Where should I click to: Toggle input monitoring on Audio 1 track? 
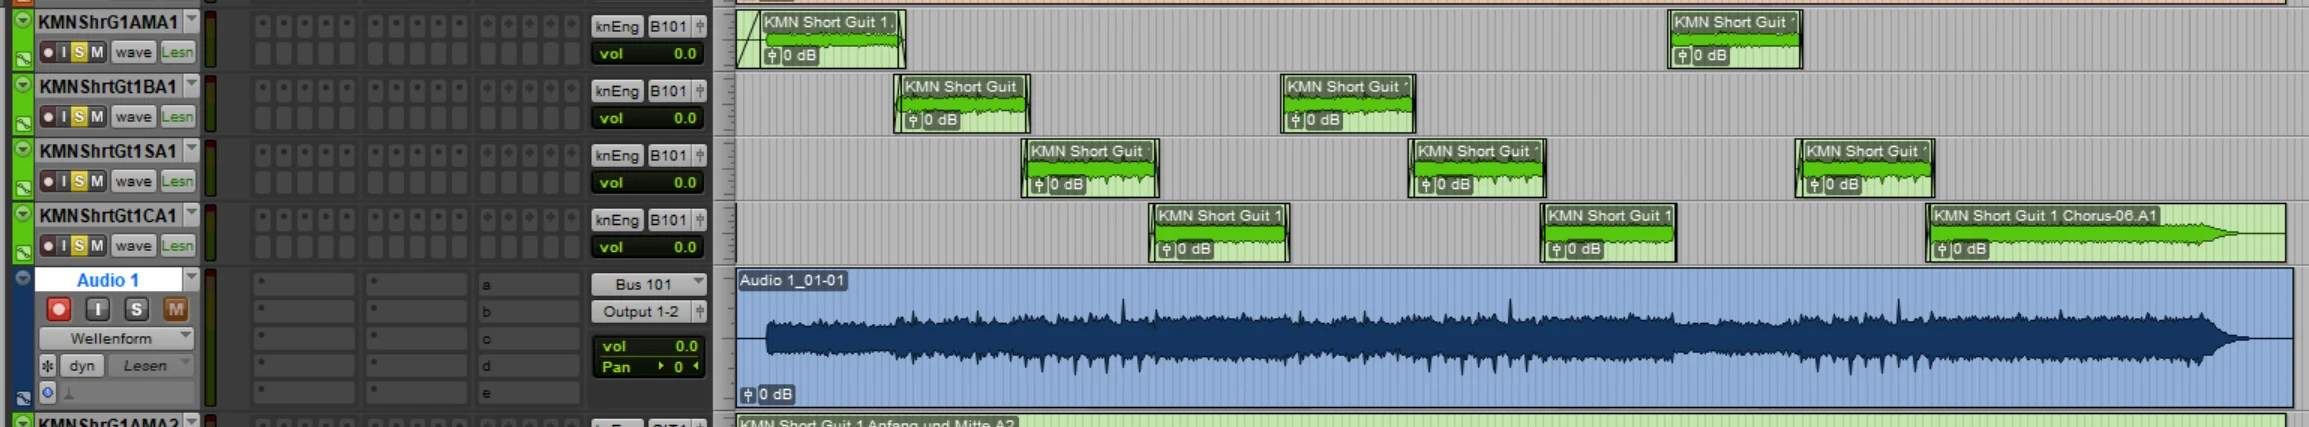coord(97,309)
